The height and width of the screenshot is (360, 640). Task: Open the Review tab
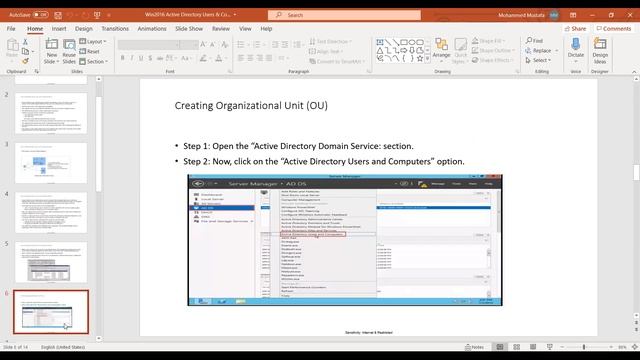click(x=221, y=29)
